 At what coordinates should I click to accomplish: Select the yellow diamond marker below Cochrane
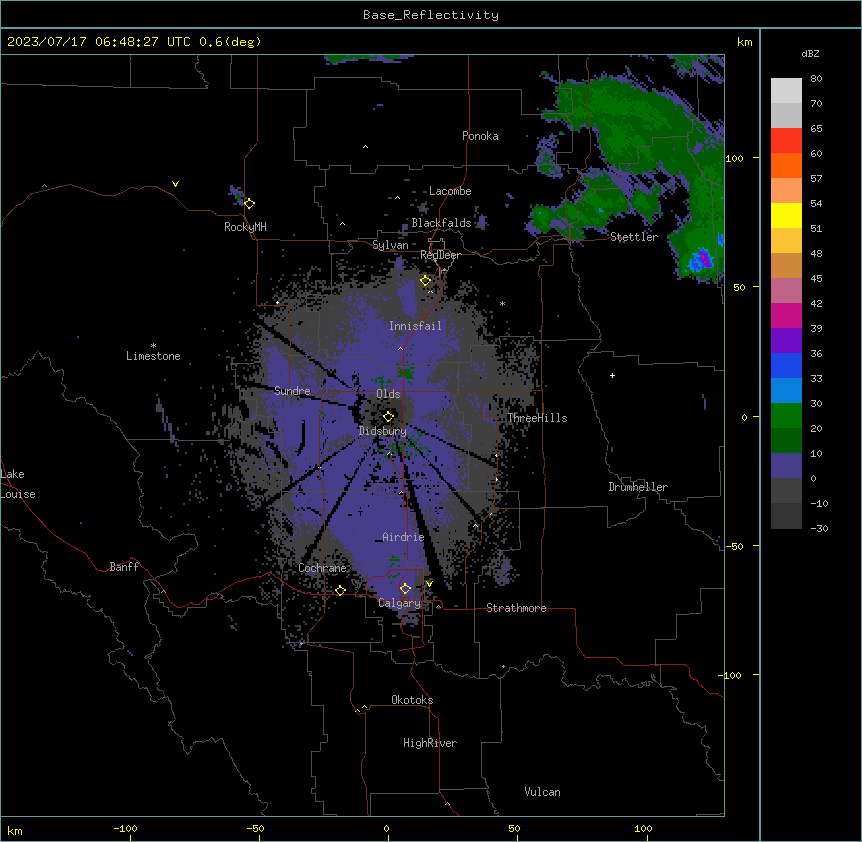[340, 591]
